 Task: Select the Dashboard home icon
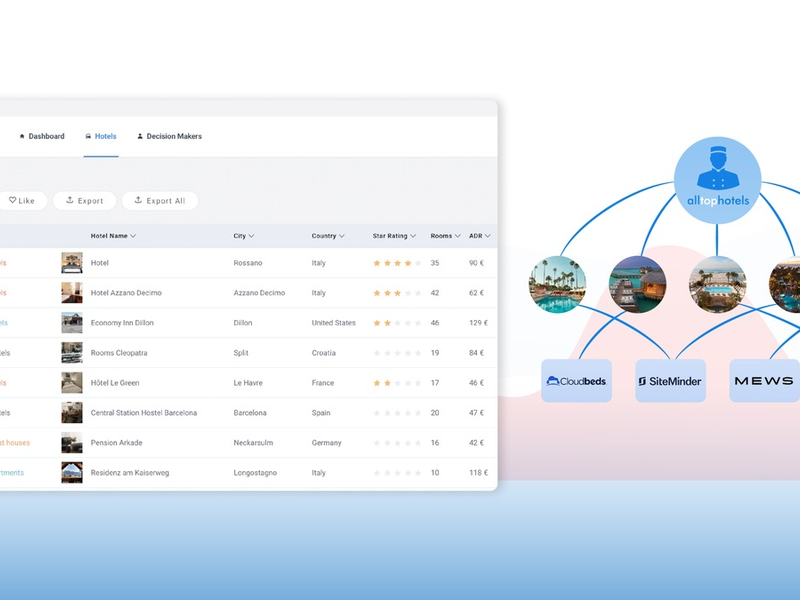pyautogui.click(x=21, y=136)
